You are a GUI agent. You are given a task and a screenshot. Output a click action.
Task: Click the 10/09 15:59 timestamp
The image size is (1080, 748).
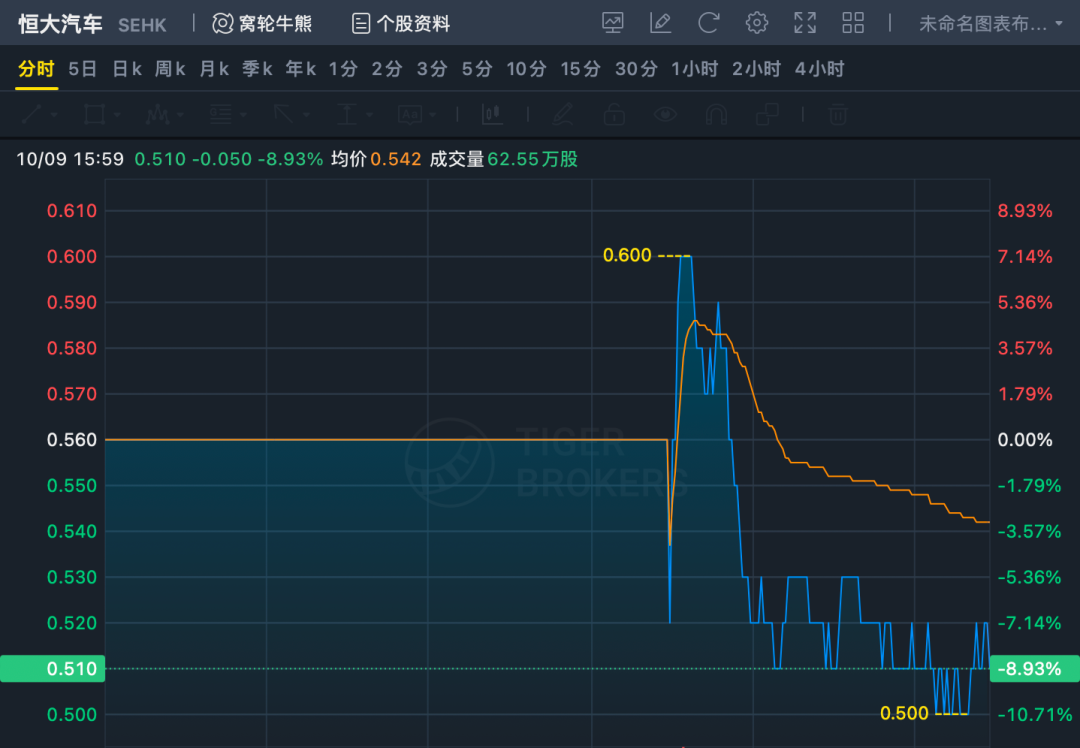(x=70, y=160)
